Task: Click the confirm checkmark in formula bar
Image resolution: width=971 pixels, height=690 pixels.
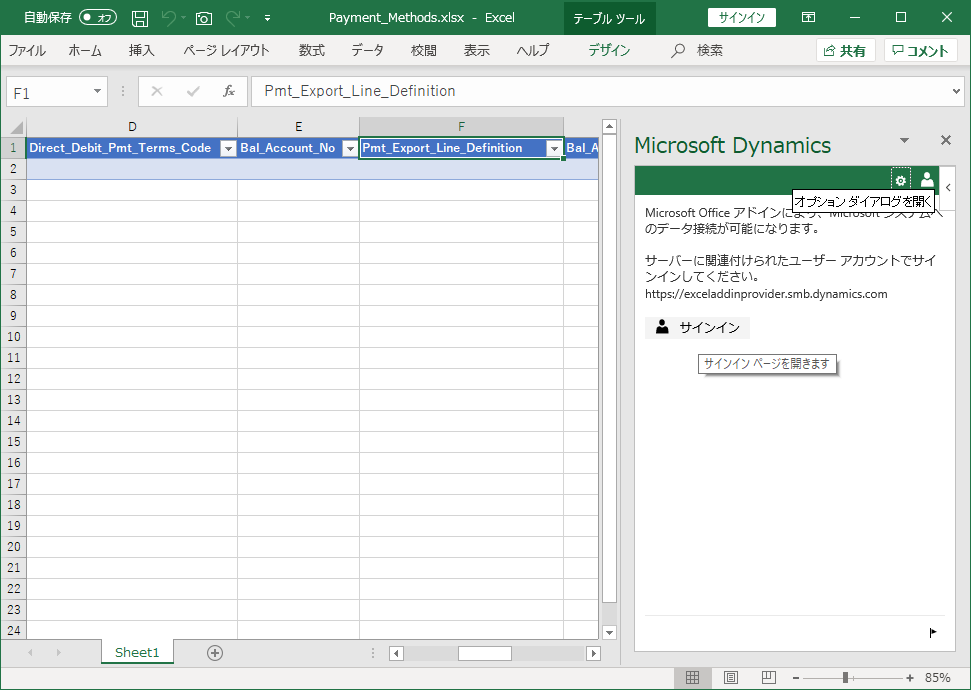Action: coord(193,92)
